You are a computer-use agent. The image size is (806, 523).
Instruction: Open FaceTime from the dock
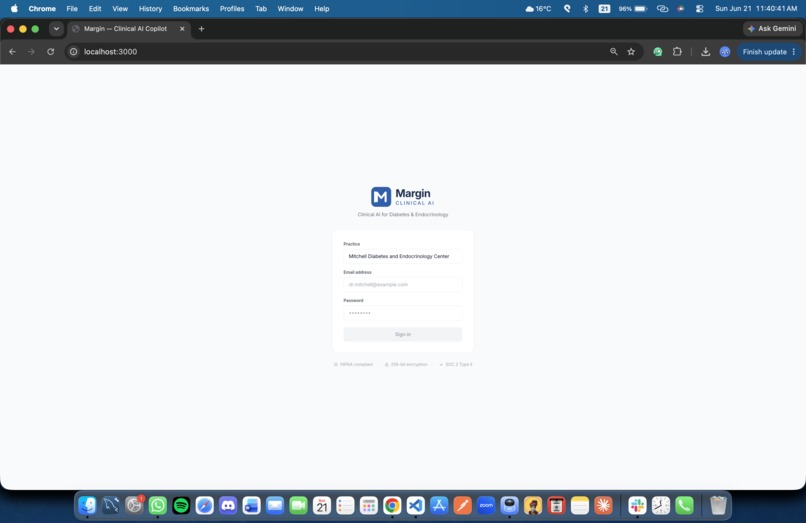(x=298, y=506)
